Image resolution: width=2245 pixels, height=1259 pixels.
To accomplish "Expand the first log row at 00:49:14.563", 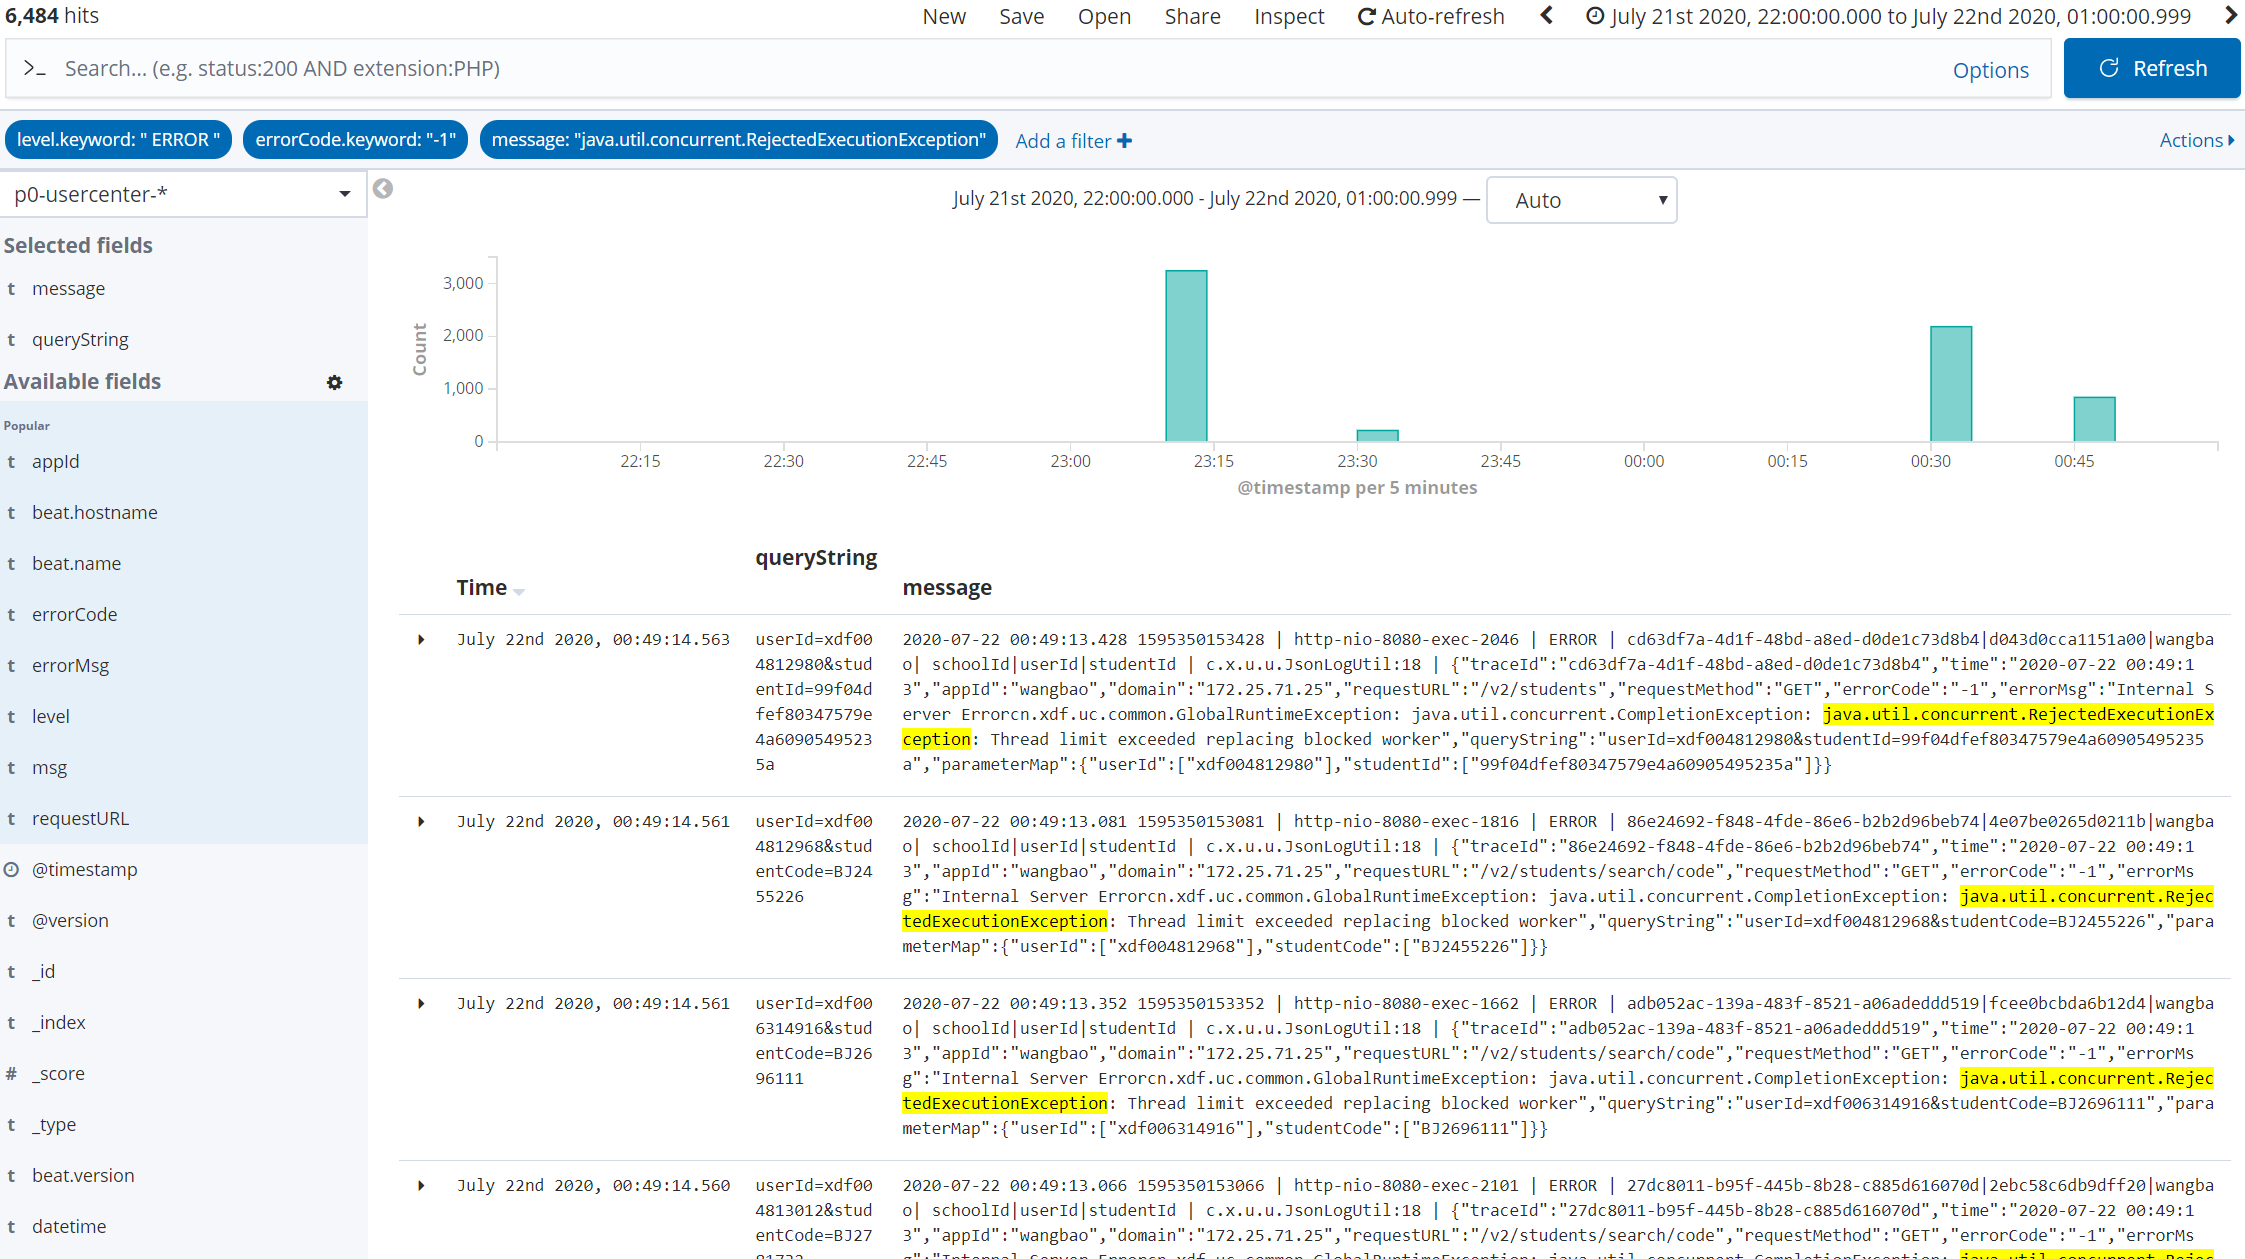I will coord(421,639).
